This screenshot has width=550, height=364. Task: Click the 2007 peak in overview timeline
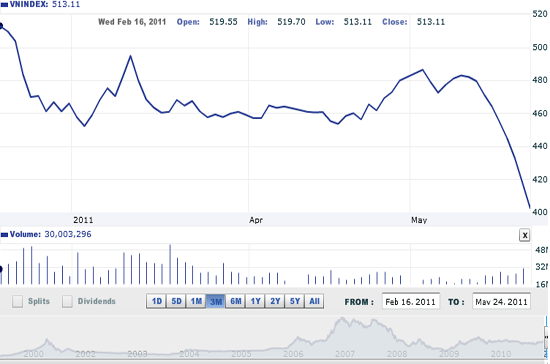342,319
